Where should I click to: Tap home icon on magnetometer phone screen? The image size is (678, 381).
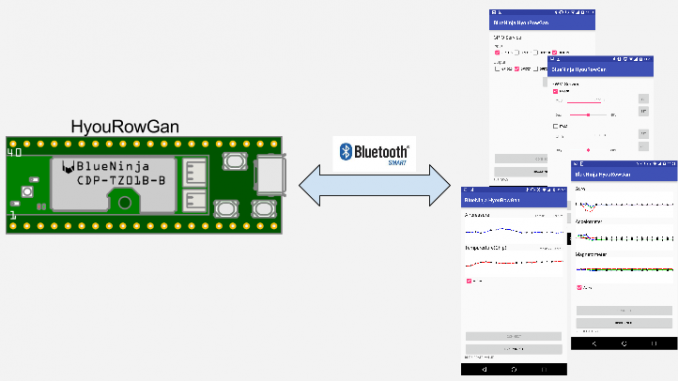[x=624, y=343]
